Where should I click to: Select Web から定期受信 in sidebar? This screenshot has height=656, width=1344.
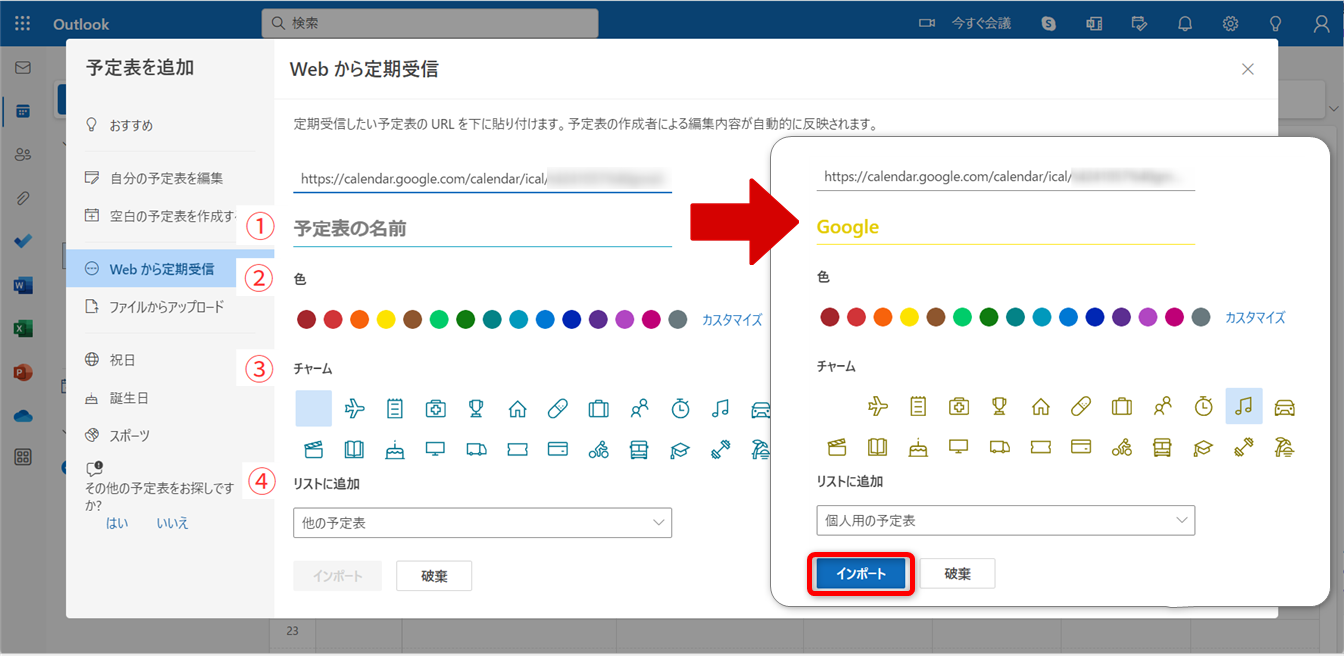point(161,269)
